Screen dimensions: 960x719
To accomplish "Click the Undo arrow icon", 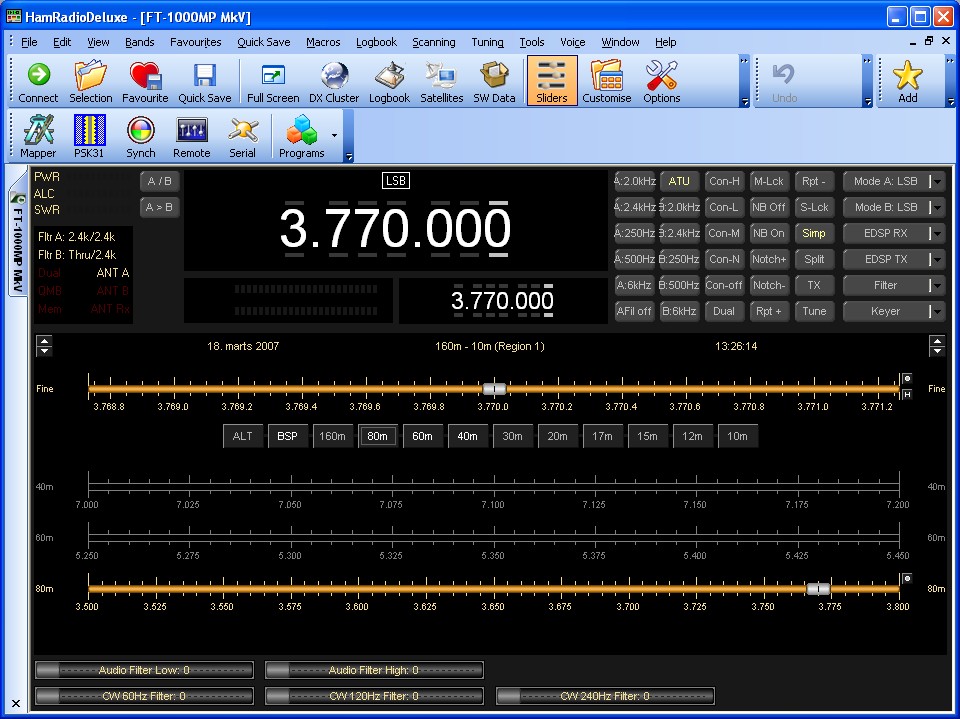I will (x=784, y=81).
